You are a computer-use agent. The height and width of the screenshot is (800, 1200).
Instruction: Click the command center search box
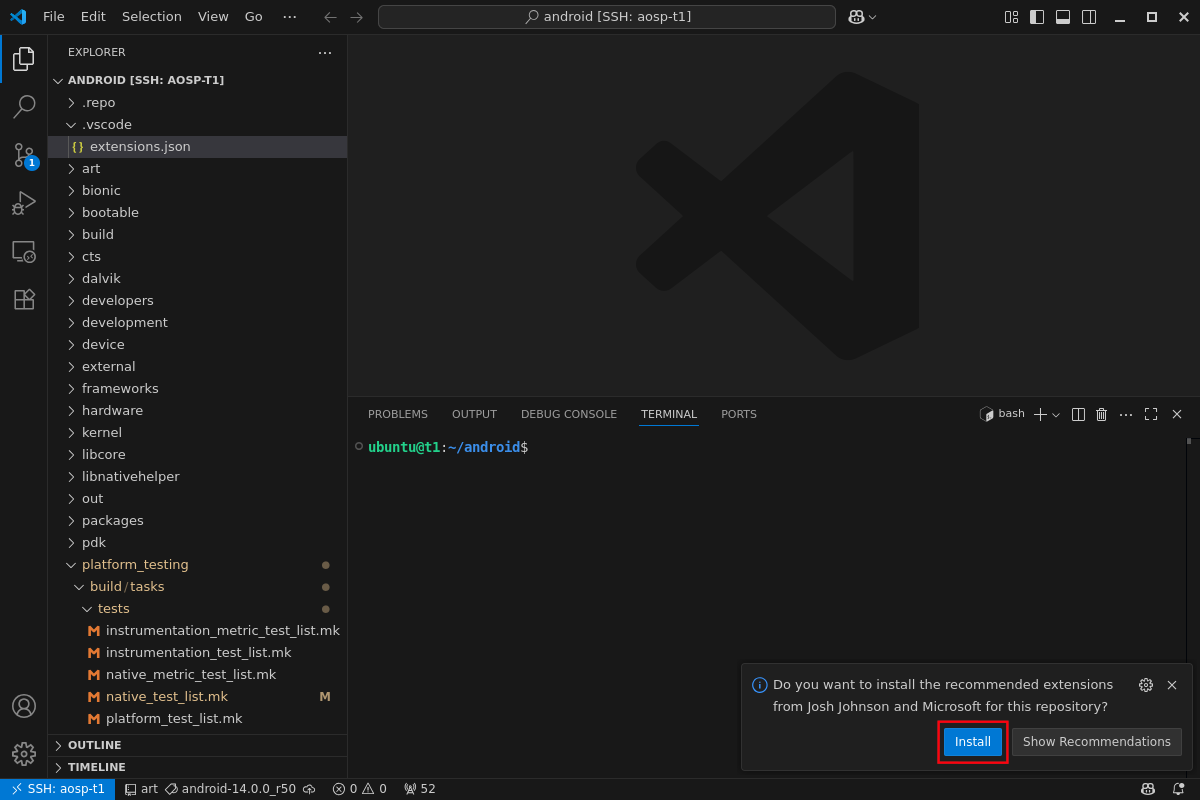pos(607,17)
